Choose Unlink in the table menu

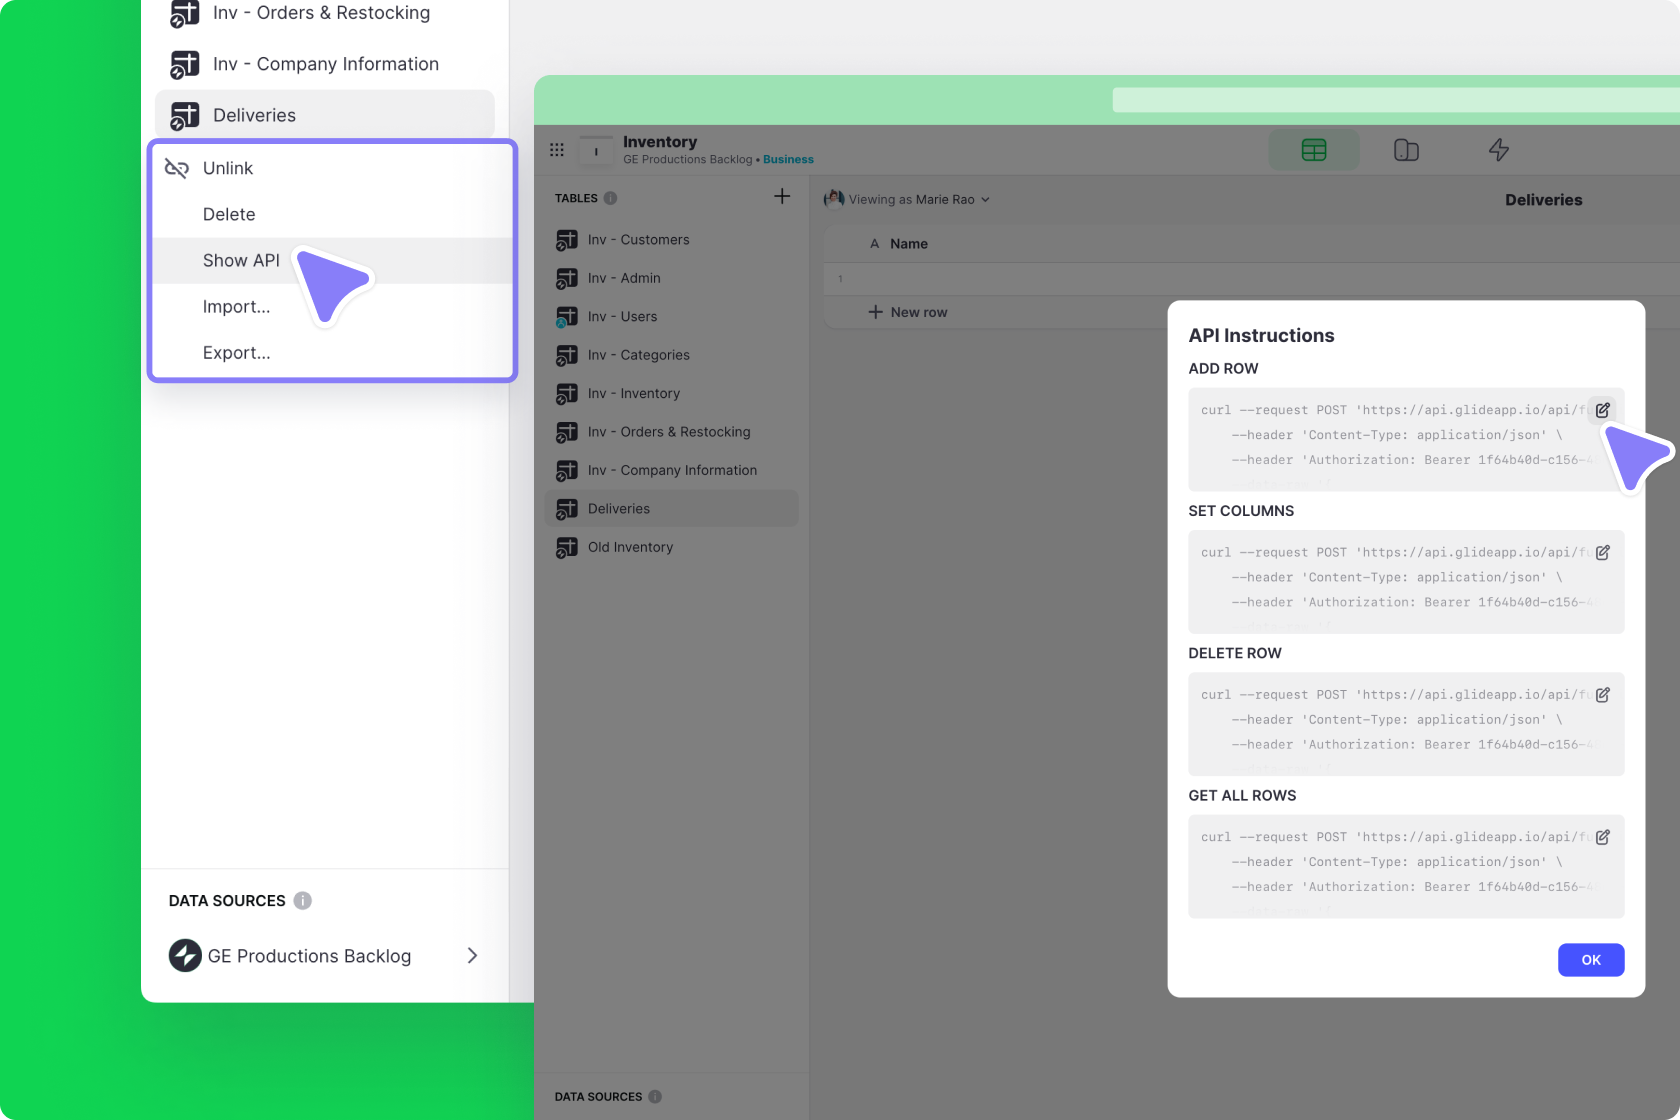(228, 168)
